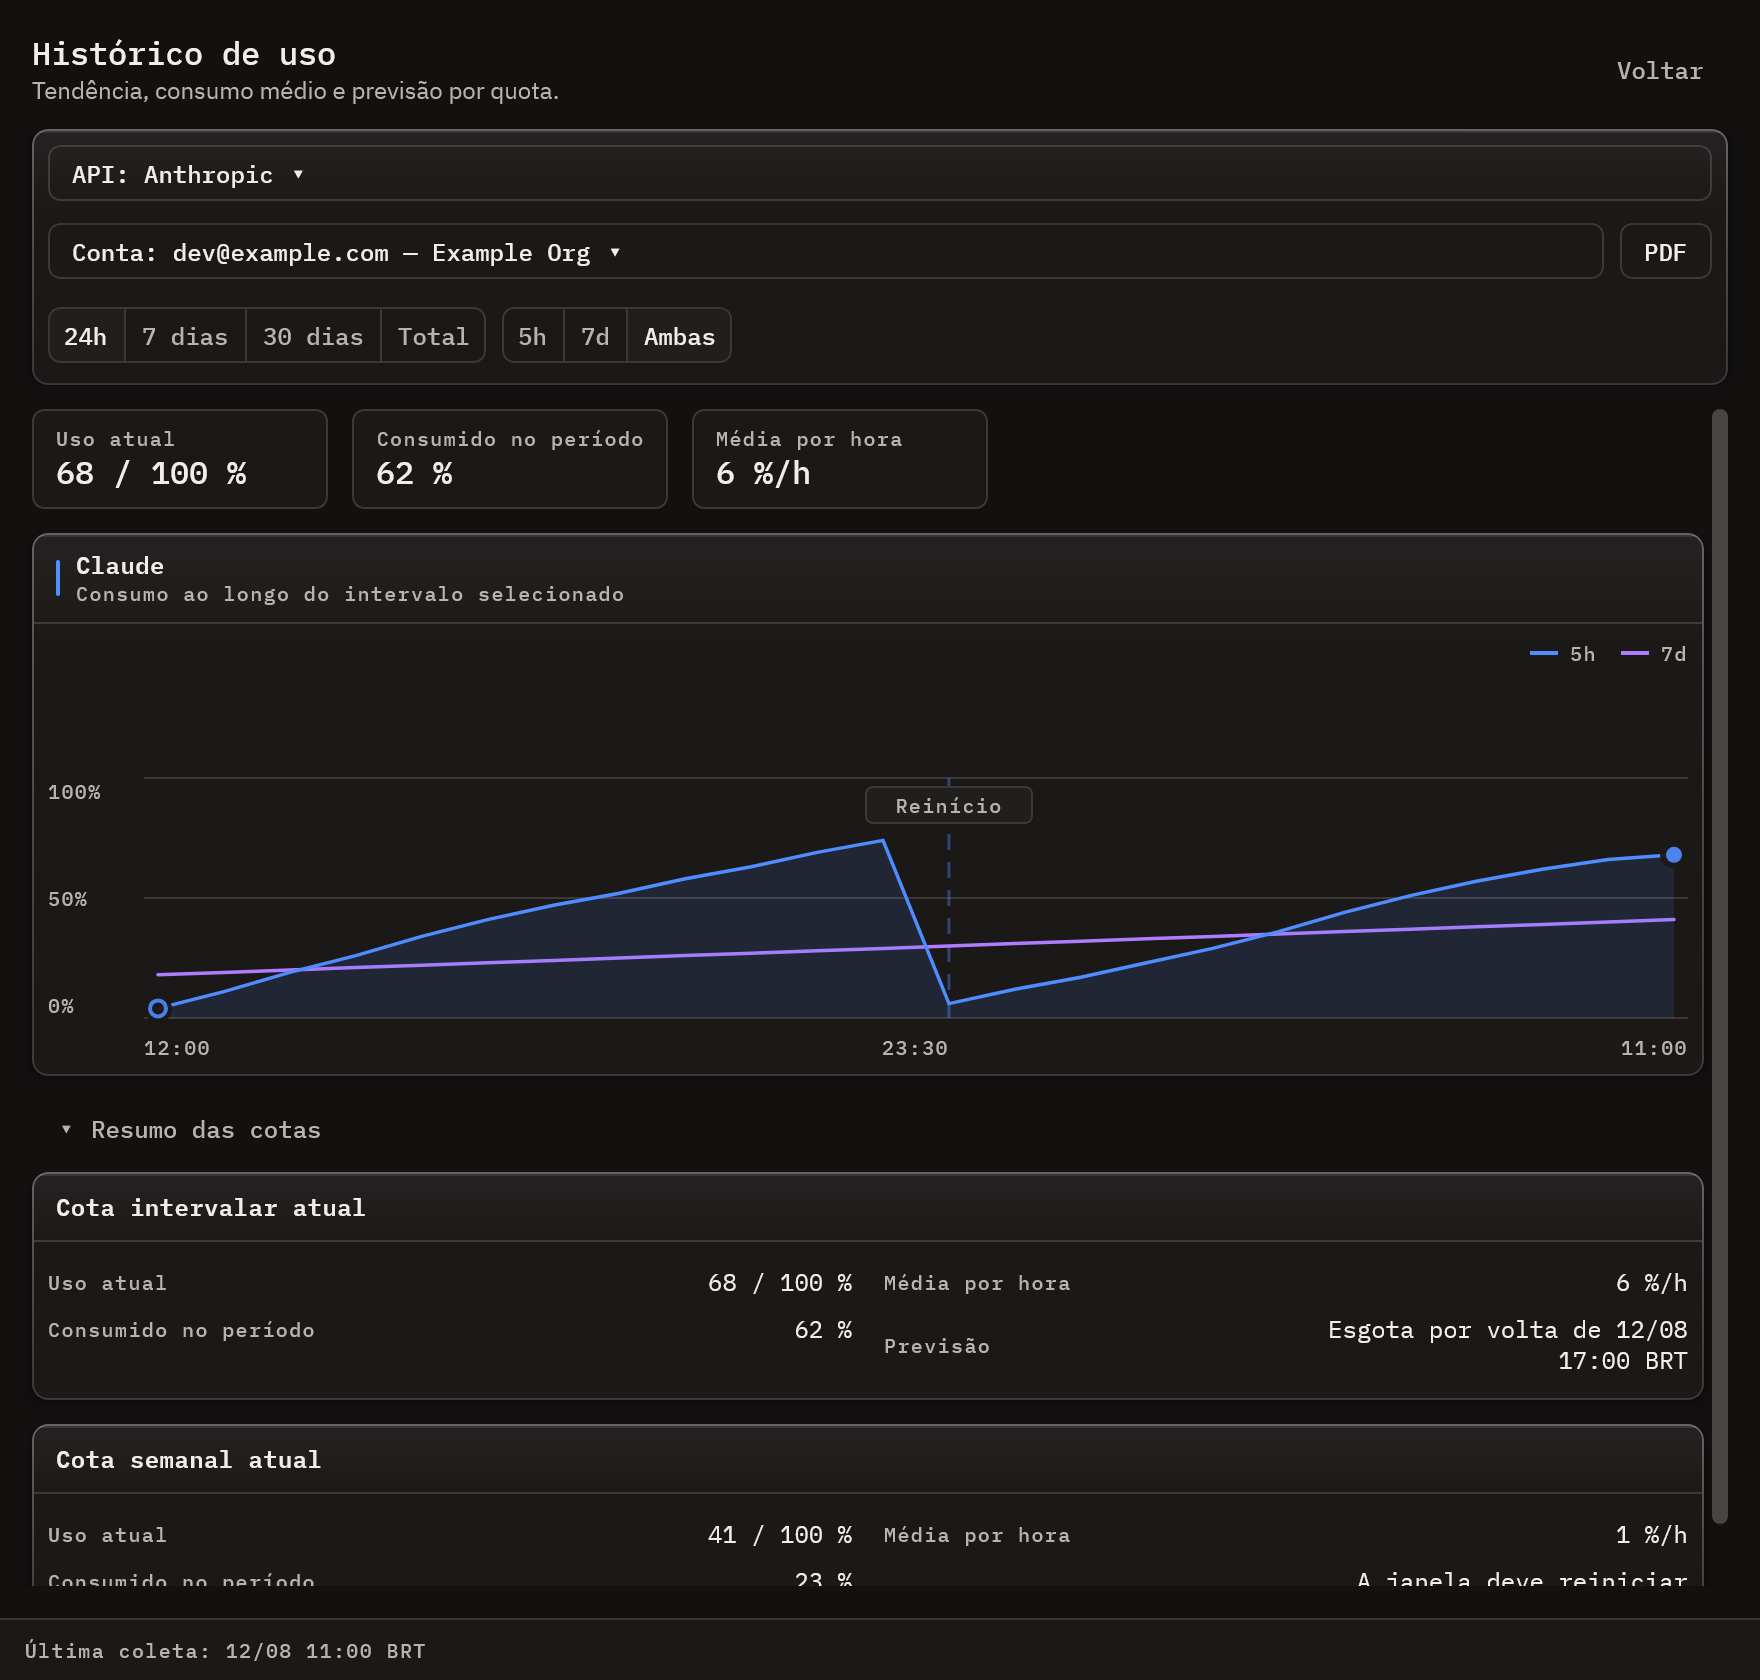Show only the 5h quota series
The width and height of the screenshot is (1760, 1680).
coord(533,336)
